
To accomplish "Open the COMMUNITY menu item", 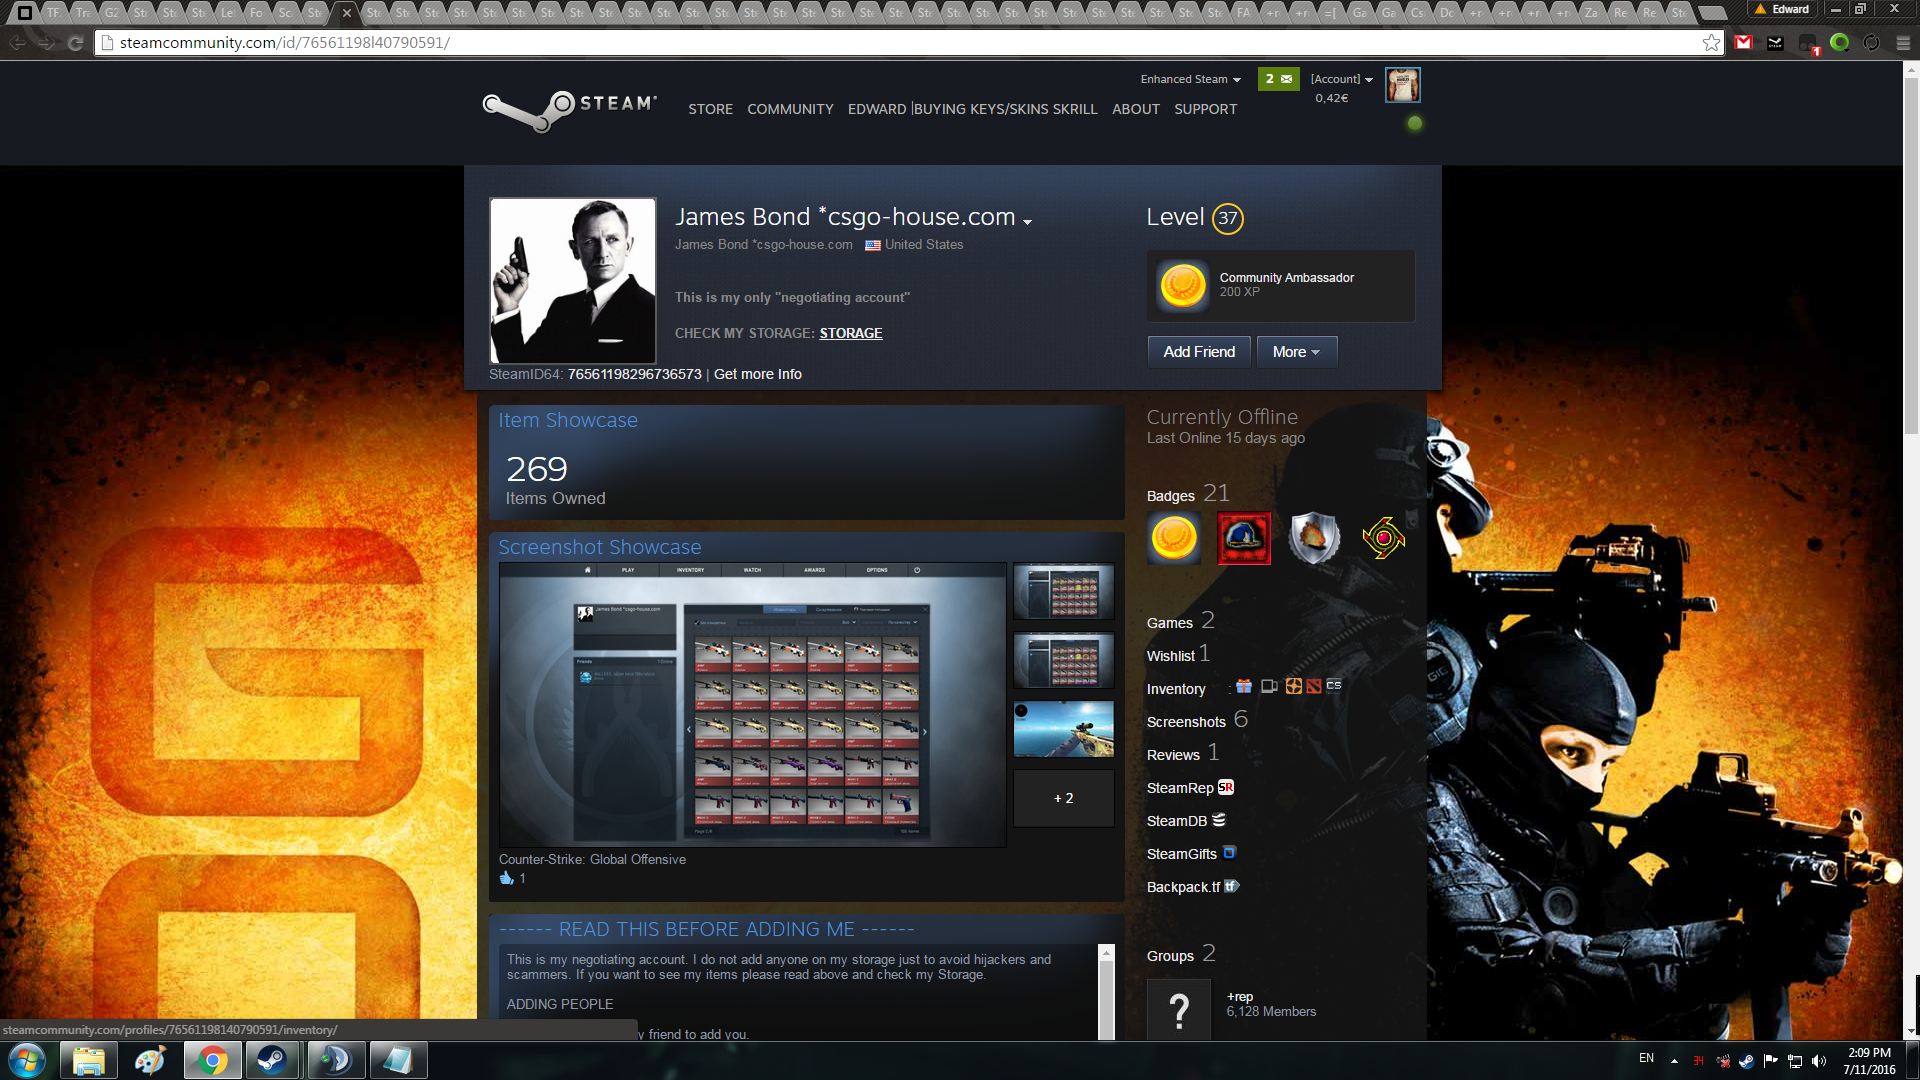I will point(790,109).
